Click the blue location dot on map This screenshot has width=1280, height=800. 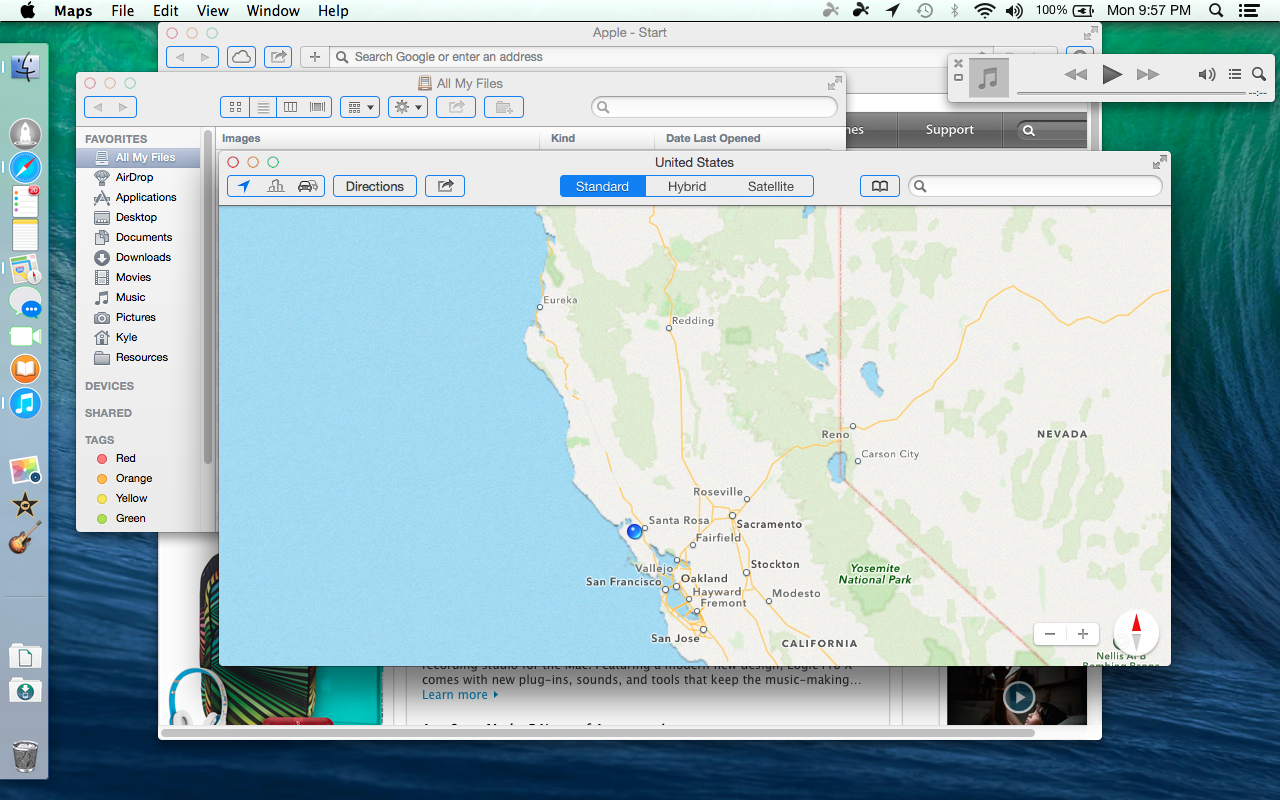click(634, 531)
